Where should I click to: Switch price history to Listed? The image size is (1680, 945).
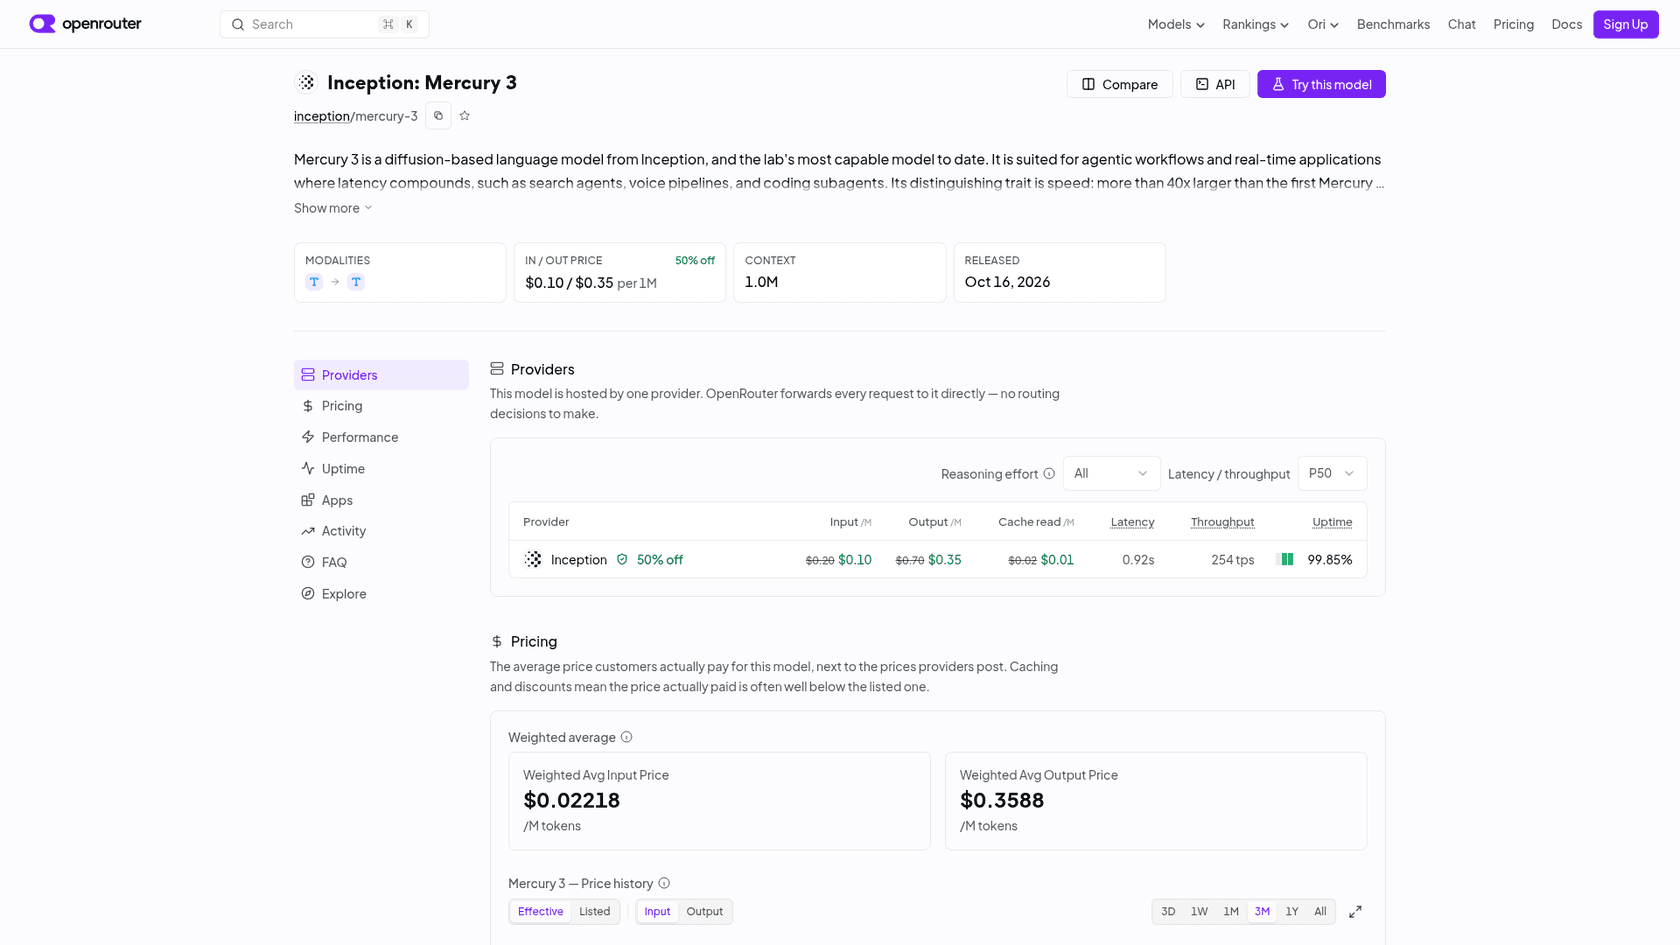(x=595, y=912)
